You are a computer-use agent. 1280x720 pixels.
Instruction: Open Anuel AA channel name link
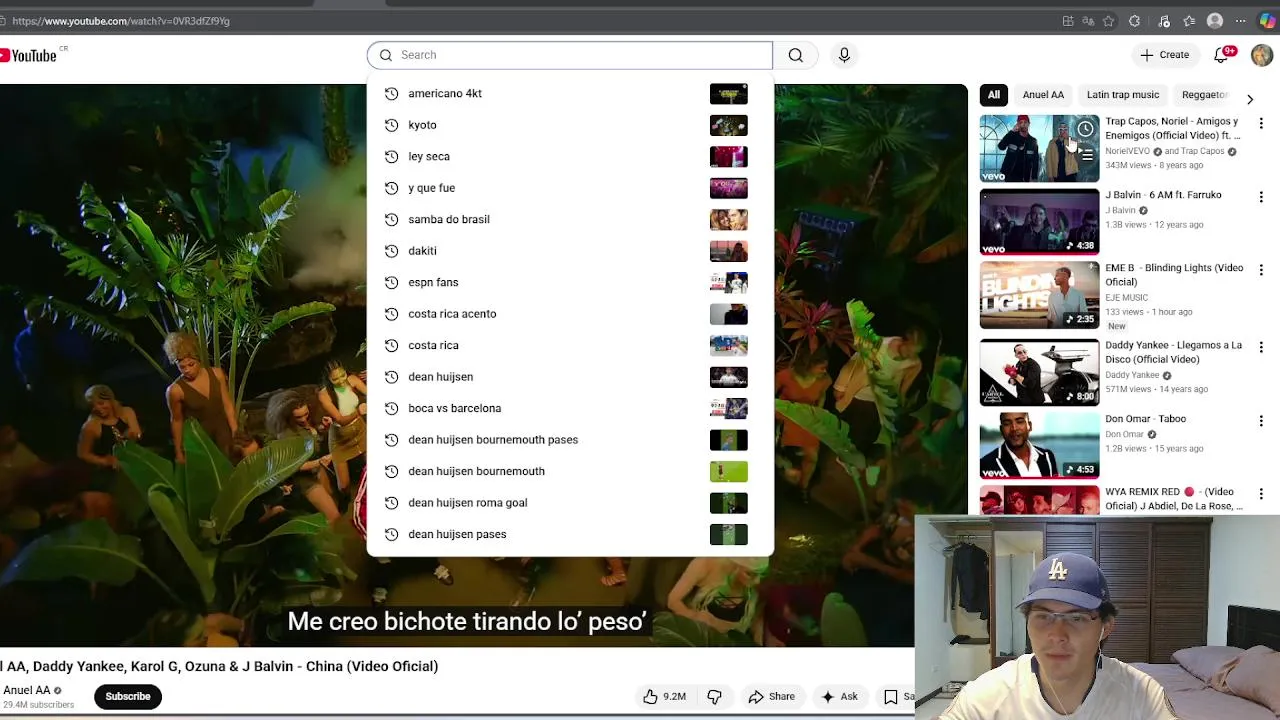26,690
